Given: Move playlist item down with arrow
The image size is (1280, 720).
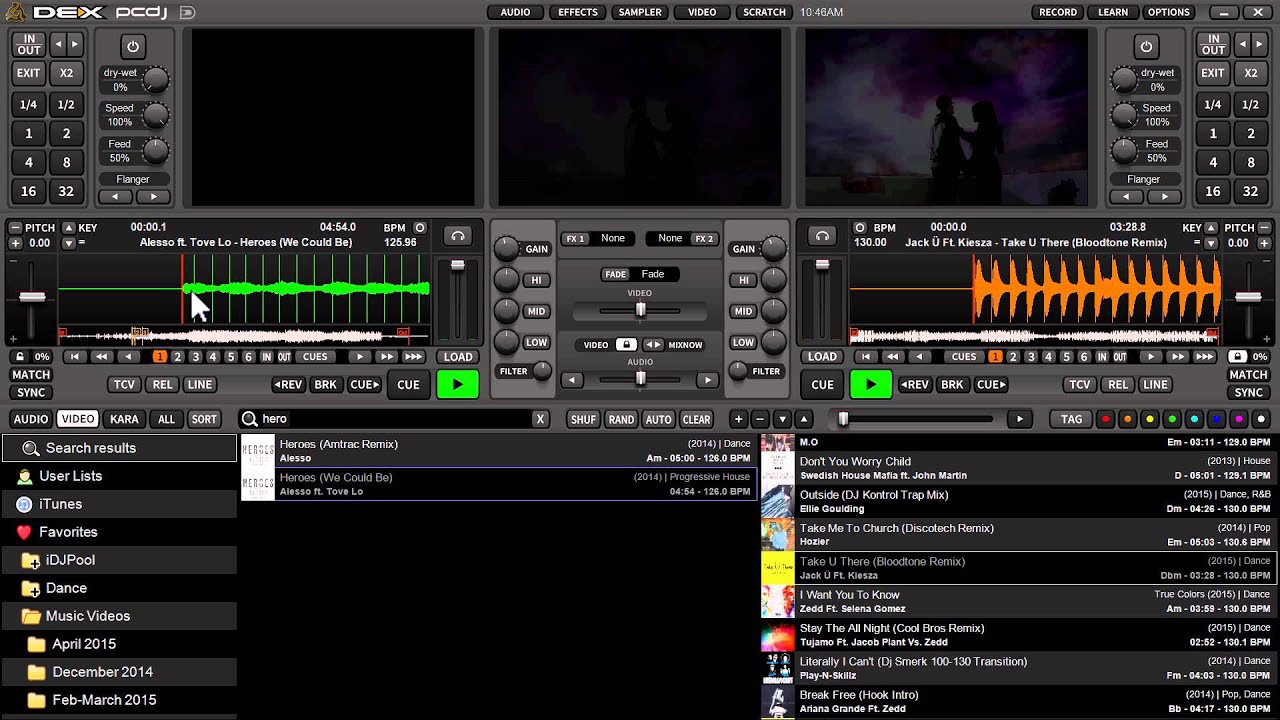Looking at the screenshot, I should click(782, 419).
